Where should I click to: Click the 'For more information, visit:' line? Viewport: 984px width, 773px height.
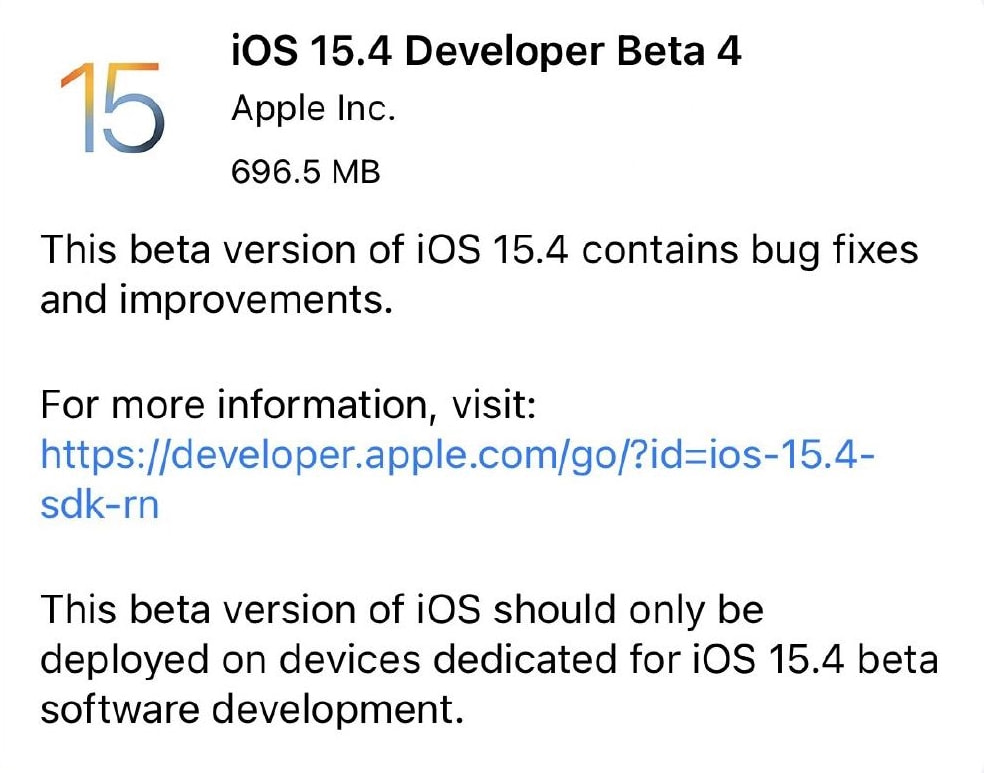tap(288, 404)
